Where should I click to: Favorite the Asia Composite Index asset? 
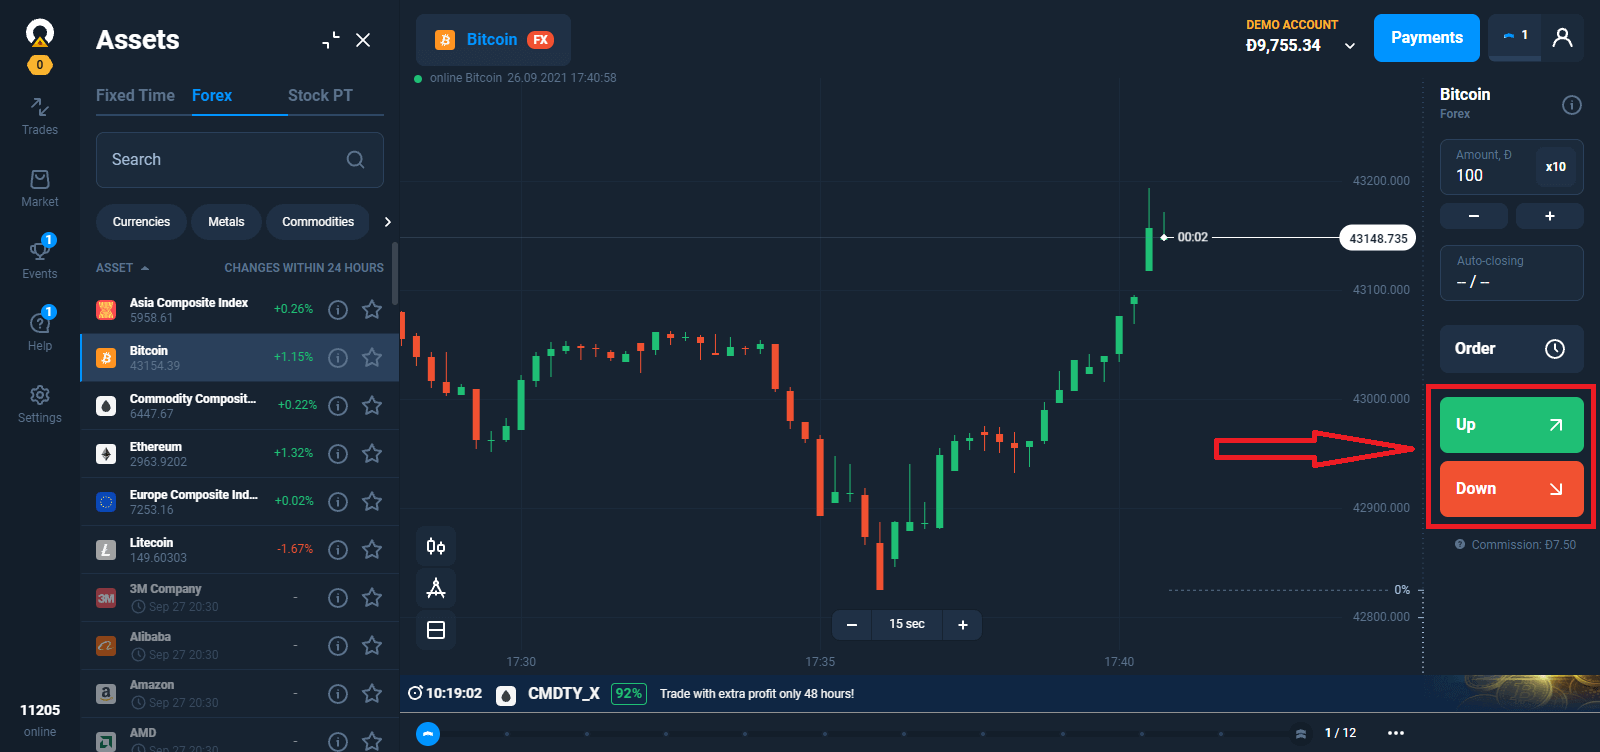(x=371, y=309)
